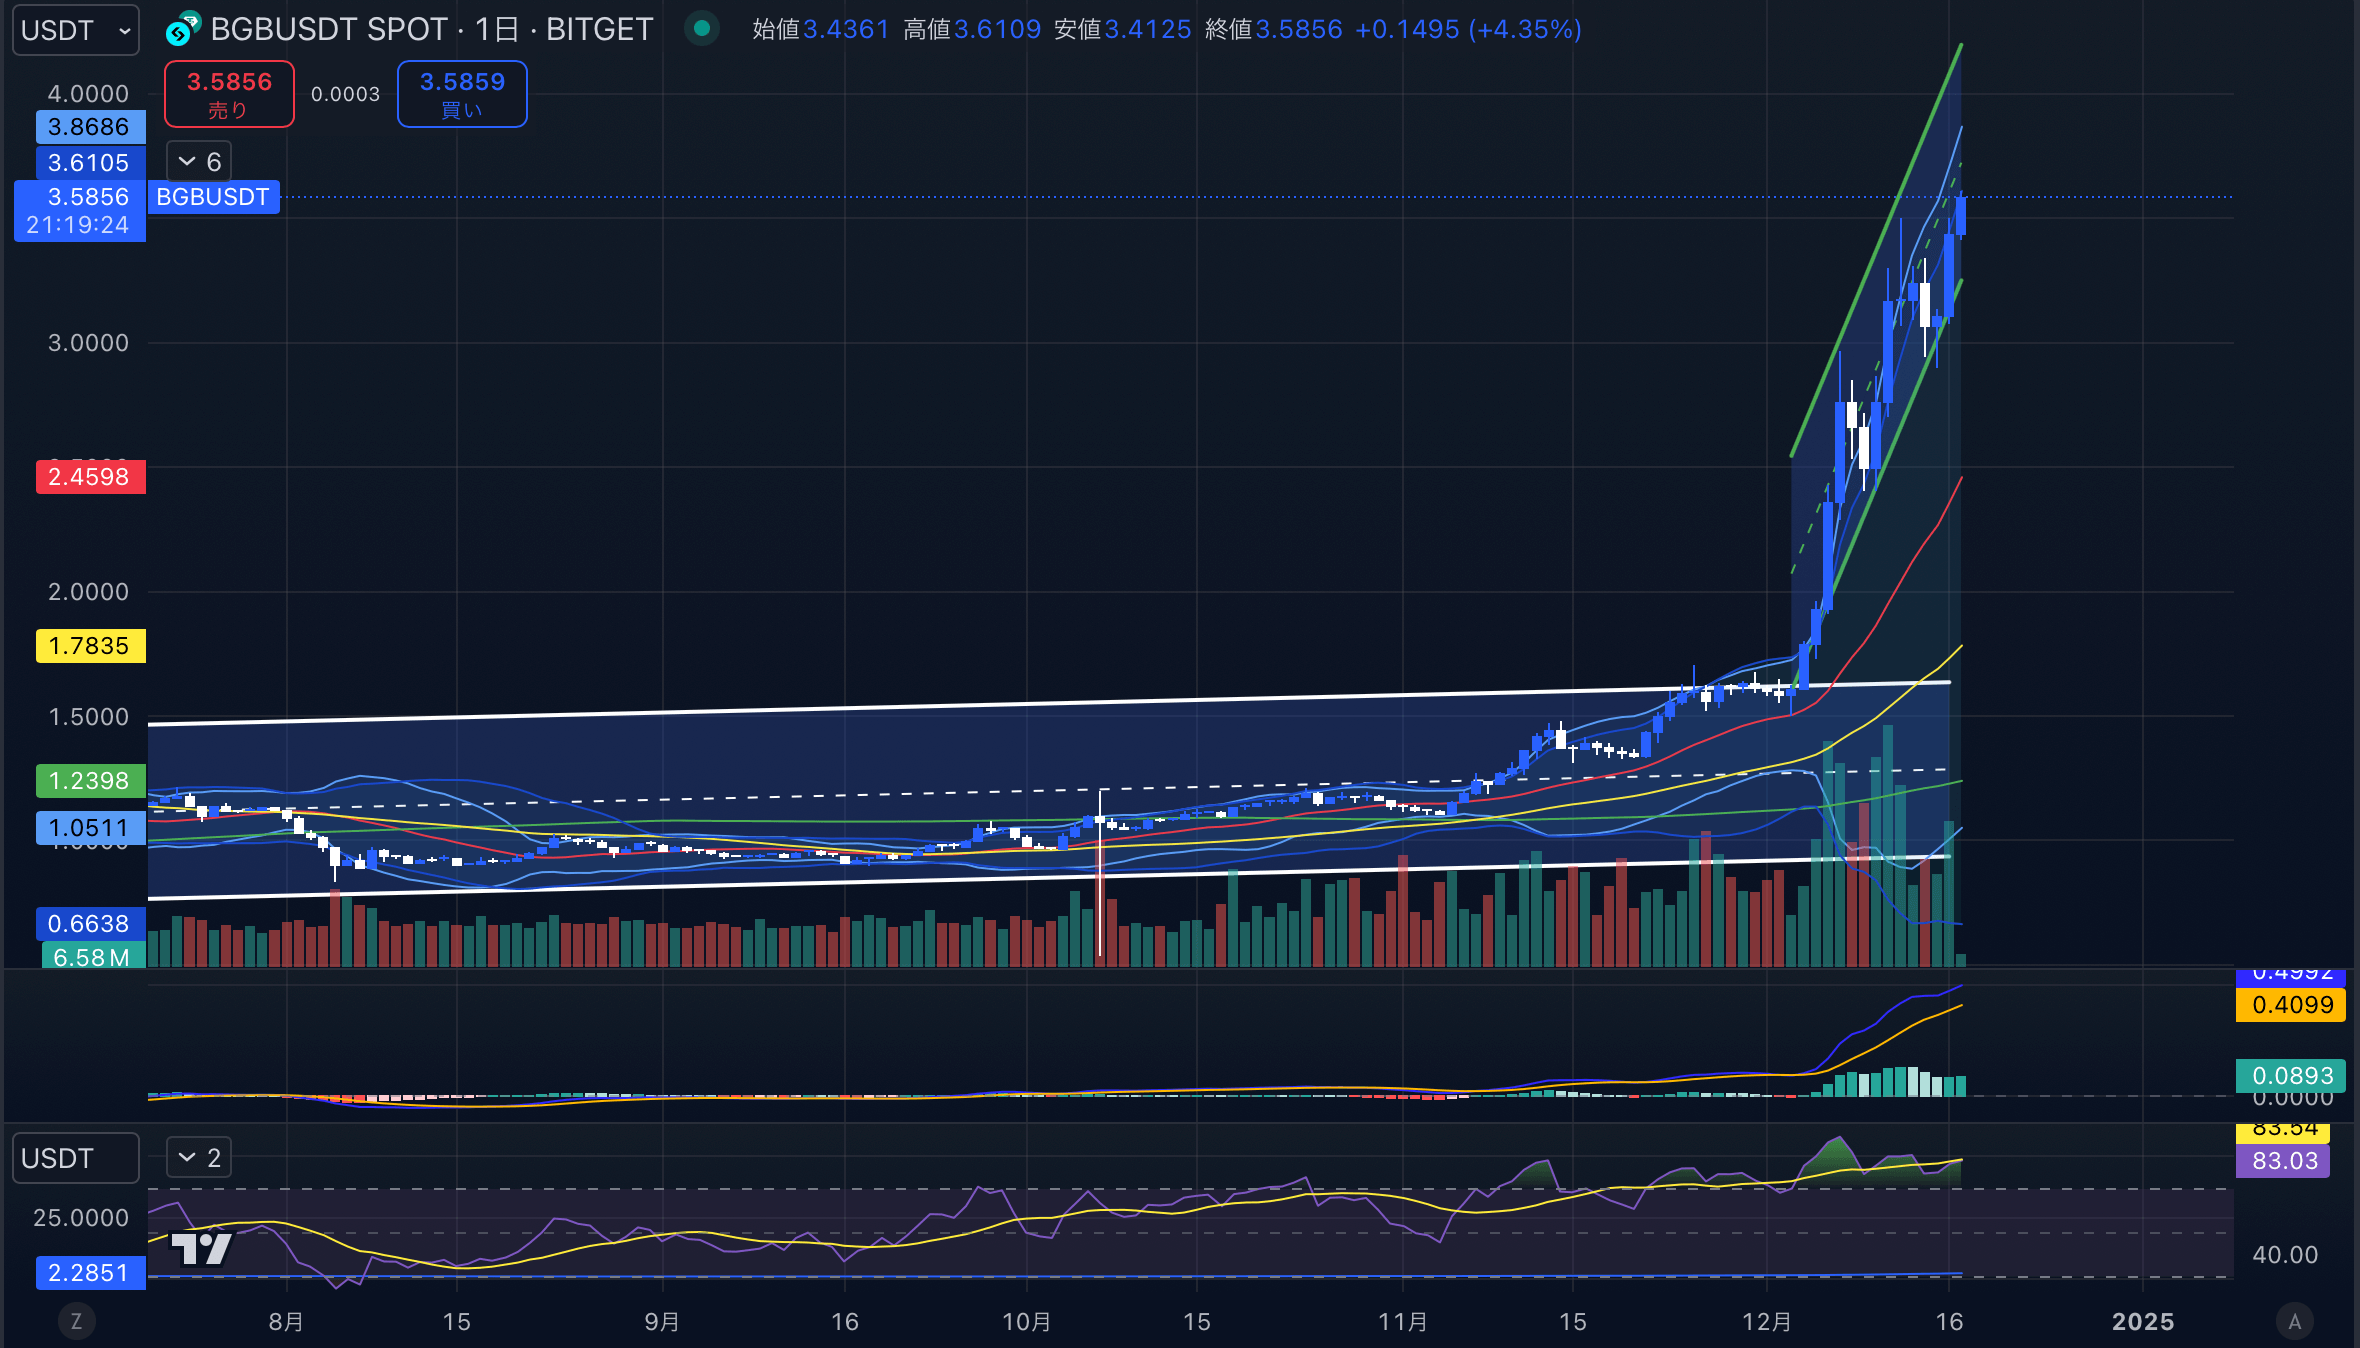The height and width of the screenshot is (1348, 2360).
Task: Click the purple 83.03 RSI value label
Action: click(x=2284, y=1160)
